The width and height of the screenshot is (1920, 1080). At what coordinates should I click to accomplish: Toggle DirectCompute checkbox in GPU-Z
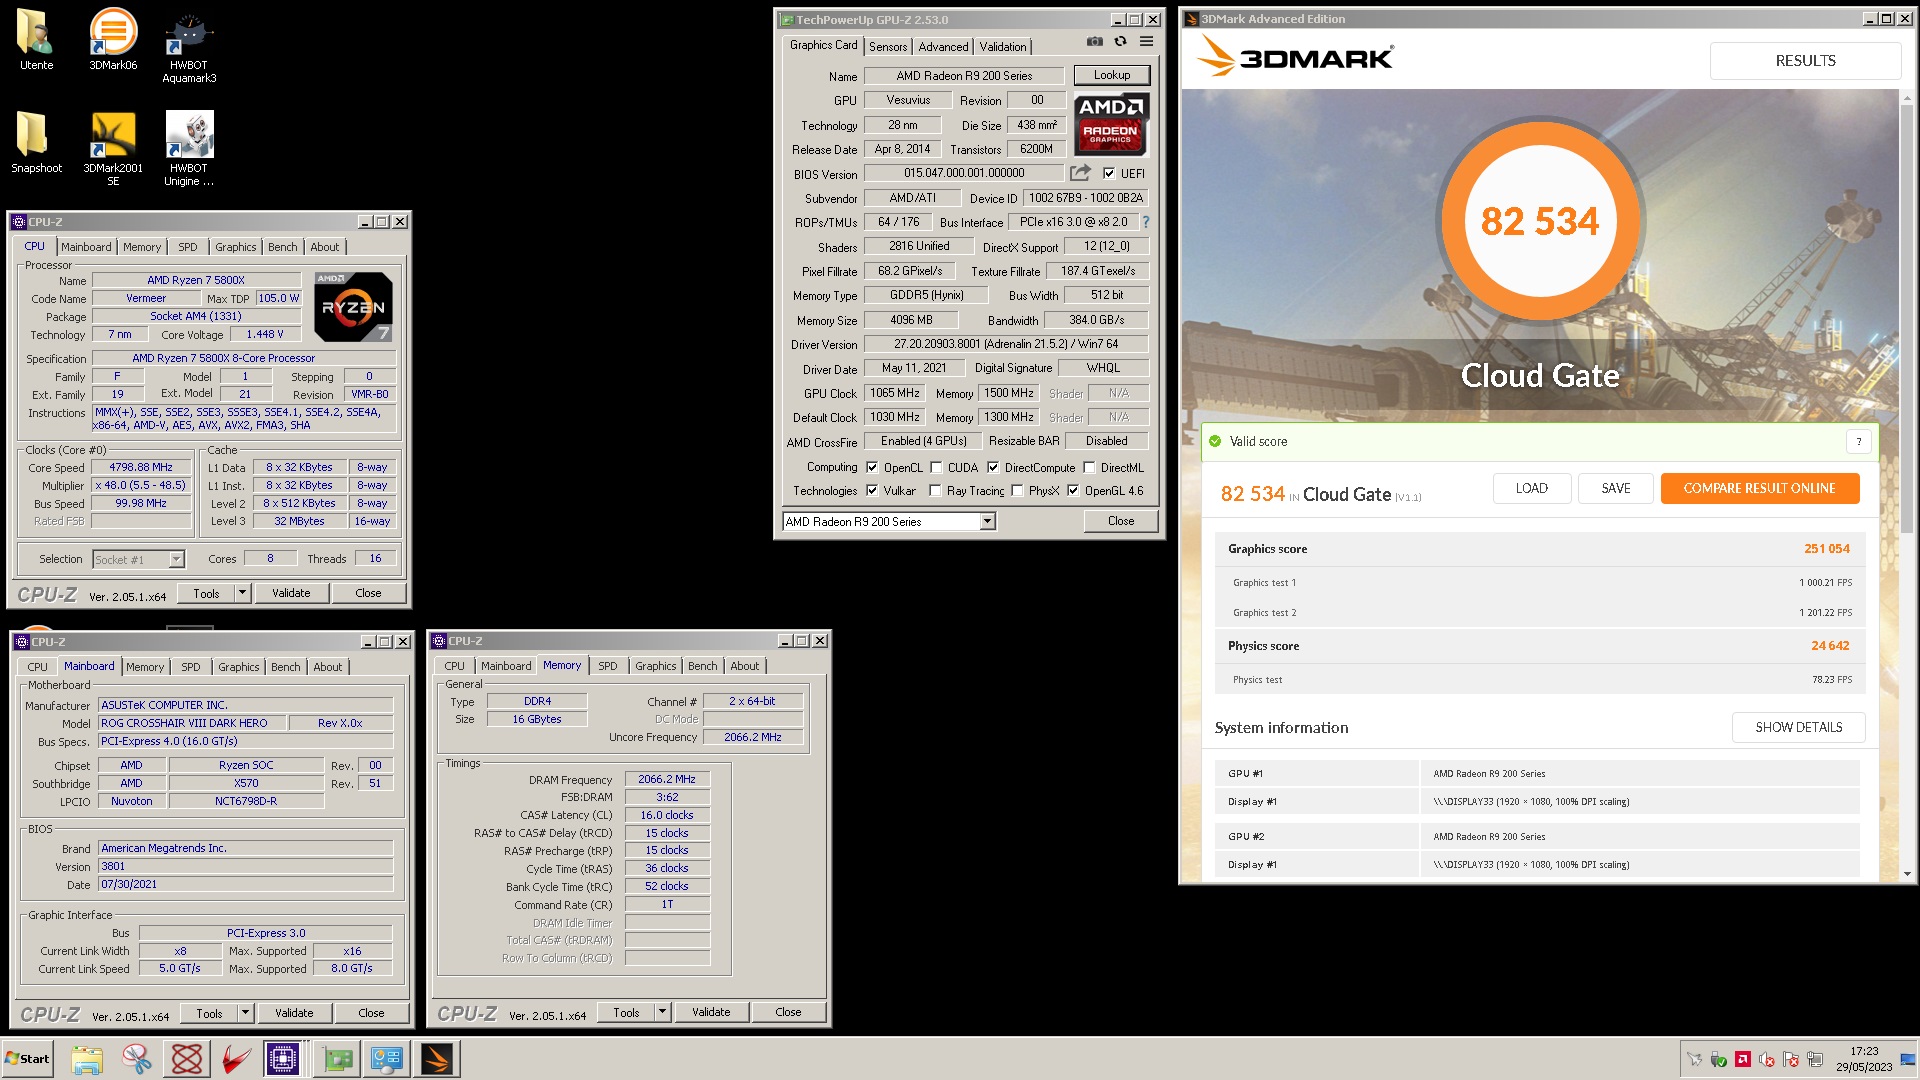click(993, 467)
